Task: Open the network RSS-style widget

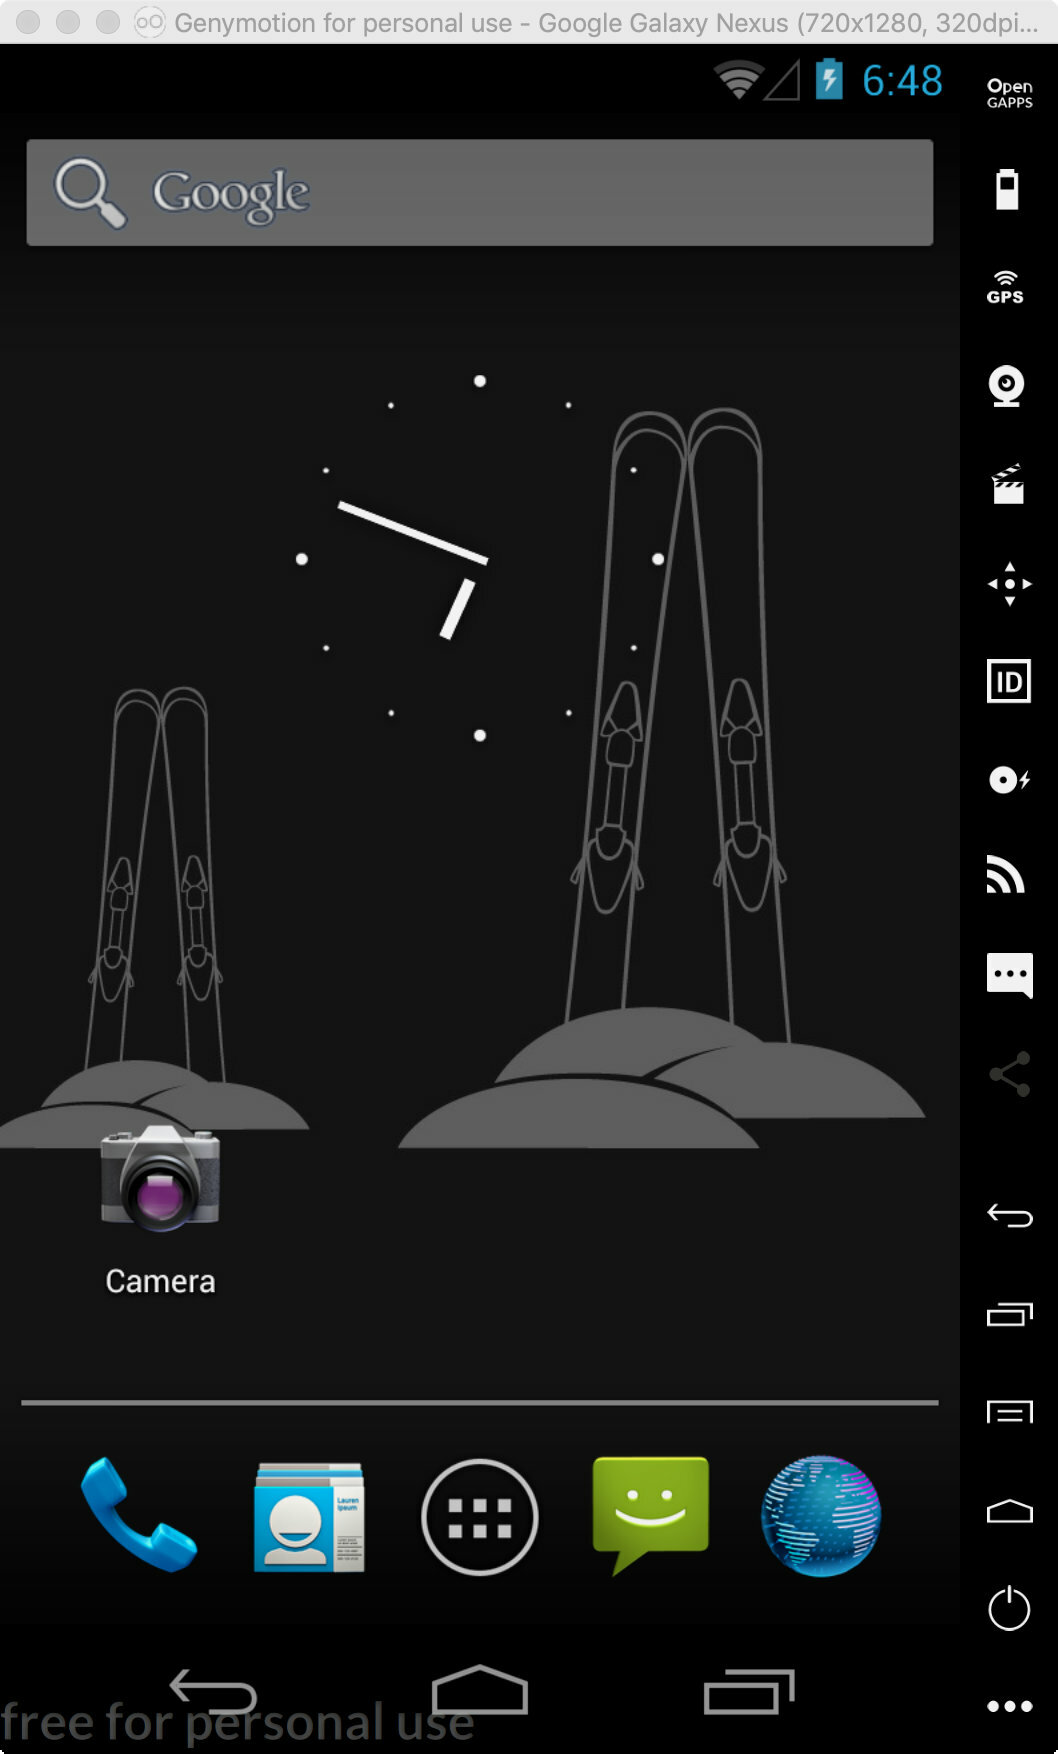Action: (1006, 875)
